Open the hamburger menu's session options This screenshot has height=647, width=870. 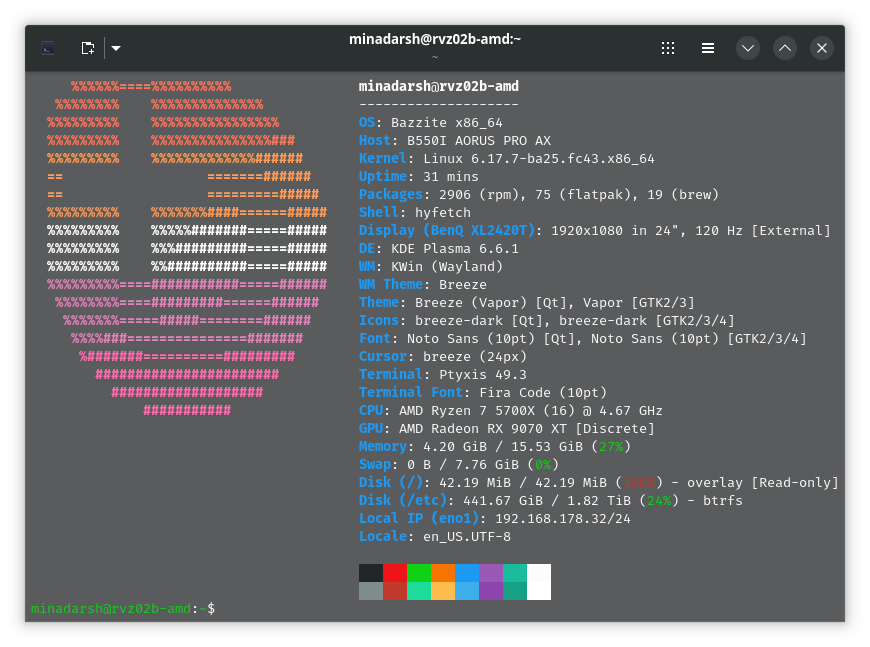point(708,48)
